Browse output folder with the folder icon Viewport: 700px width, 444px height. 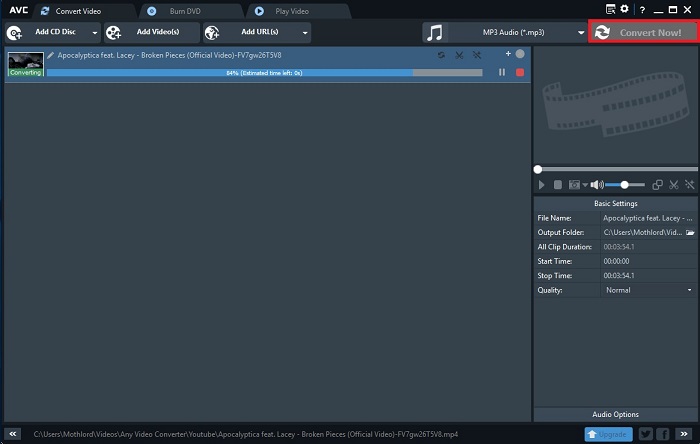click(x=690, y=232)
